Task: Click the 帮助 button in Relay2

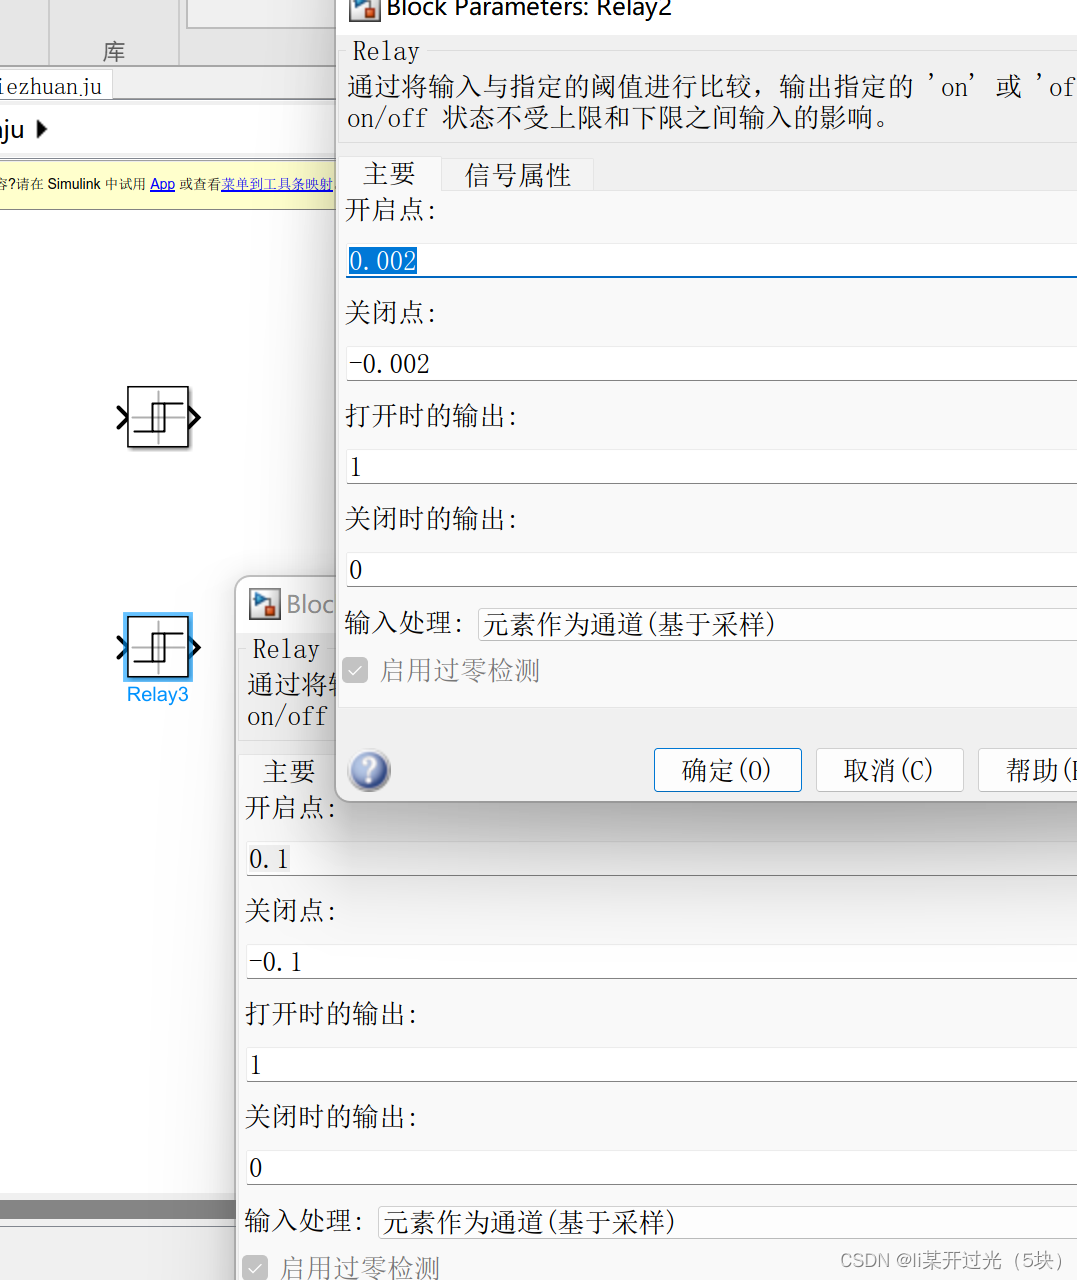Action: click(1028, 770)
